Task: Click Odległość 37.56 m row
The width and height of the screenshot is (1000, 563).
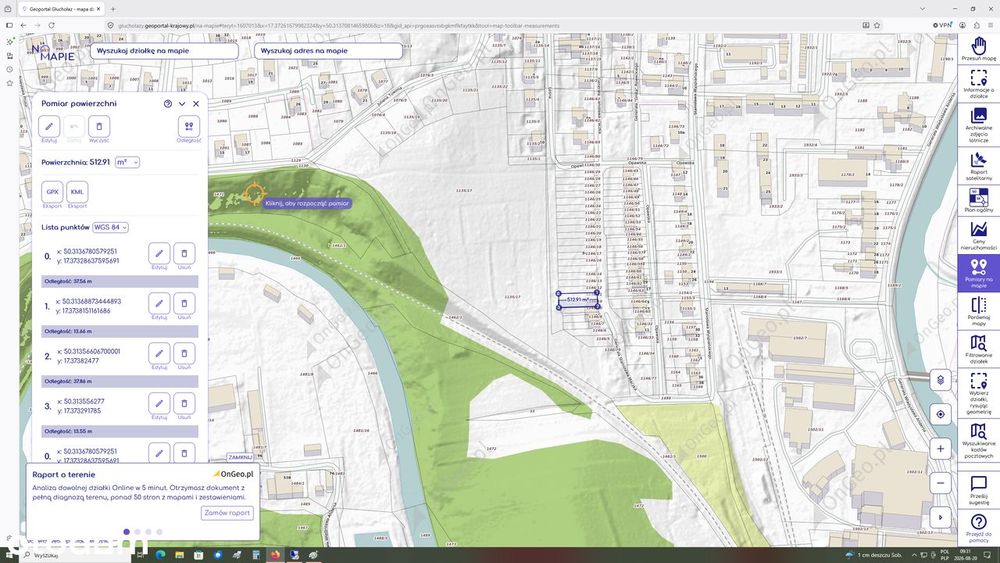Action: (x=119, y=281)
